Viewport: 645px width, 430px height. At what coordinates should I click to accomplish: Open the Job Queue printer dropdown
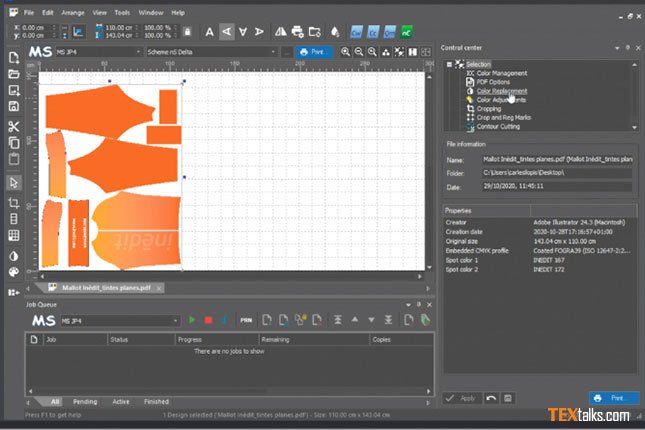pos(174,319)
